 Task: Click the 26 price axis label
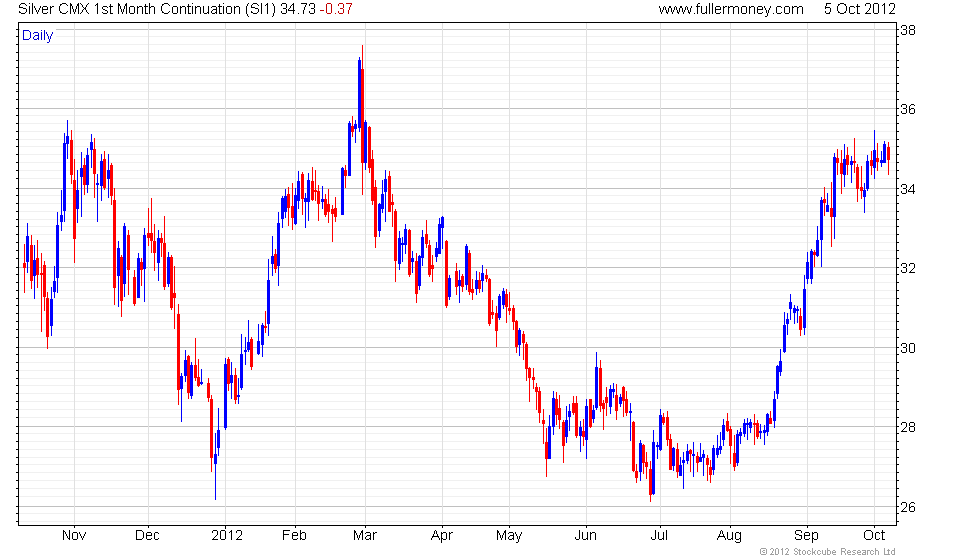pos(908,507)
